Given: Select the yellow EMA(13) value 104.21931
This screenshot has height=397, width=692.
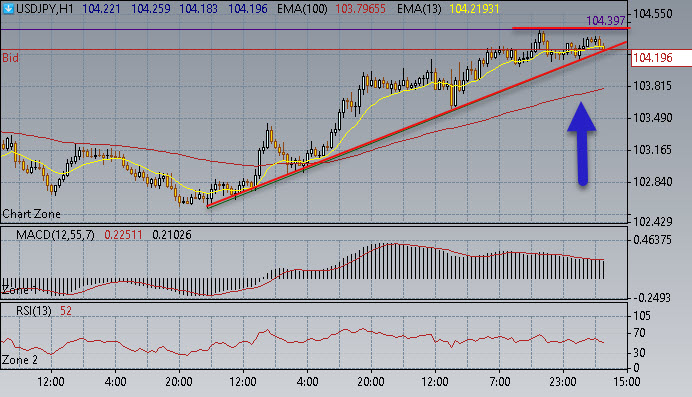Looking at the screenshot, I should click(x=474, y=8).
